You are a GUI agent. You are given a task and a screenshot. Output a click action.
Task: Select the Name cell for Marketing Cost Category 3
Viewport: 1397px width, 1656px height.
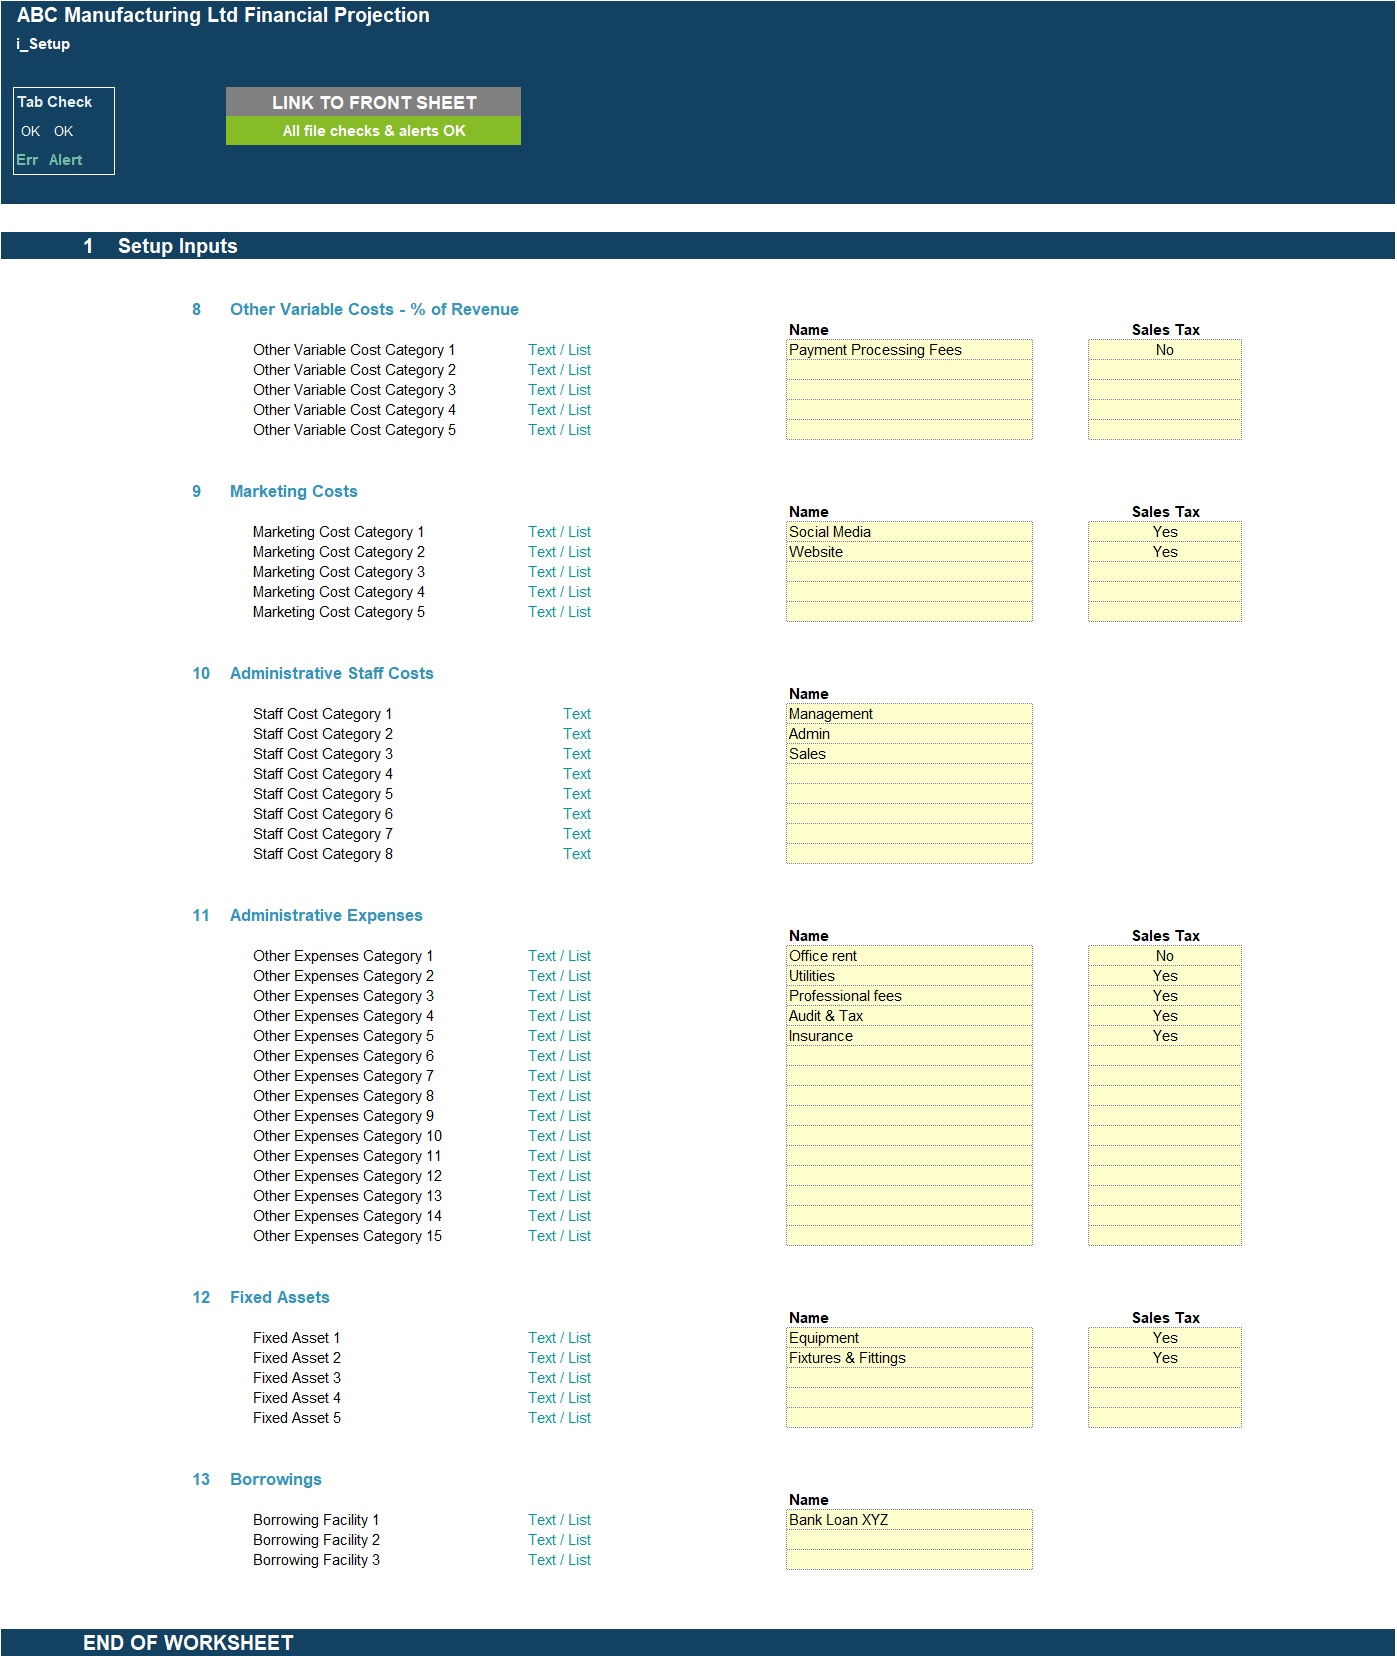(x=909, y=572)
